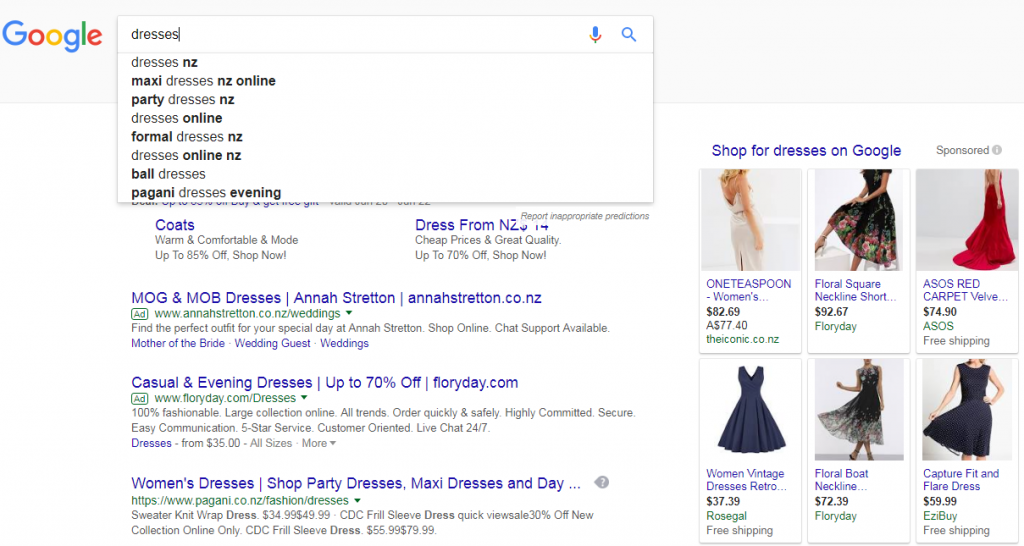Viewport: 1024px width, 546px height.
Task: Choose 'formal dresses nz' suggestion
Action: (x=187, y=137)
